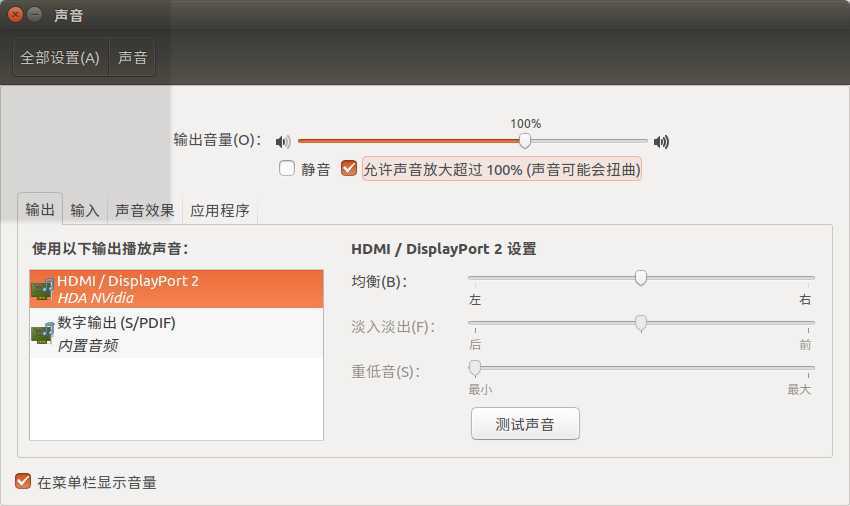The height and width of the screenshot is (506, 850).
Task: Click the 100% volume marker label
Action: click(x=525, y=124)
